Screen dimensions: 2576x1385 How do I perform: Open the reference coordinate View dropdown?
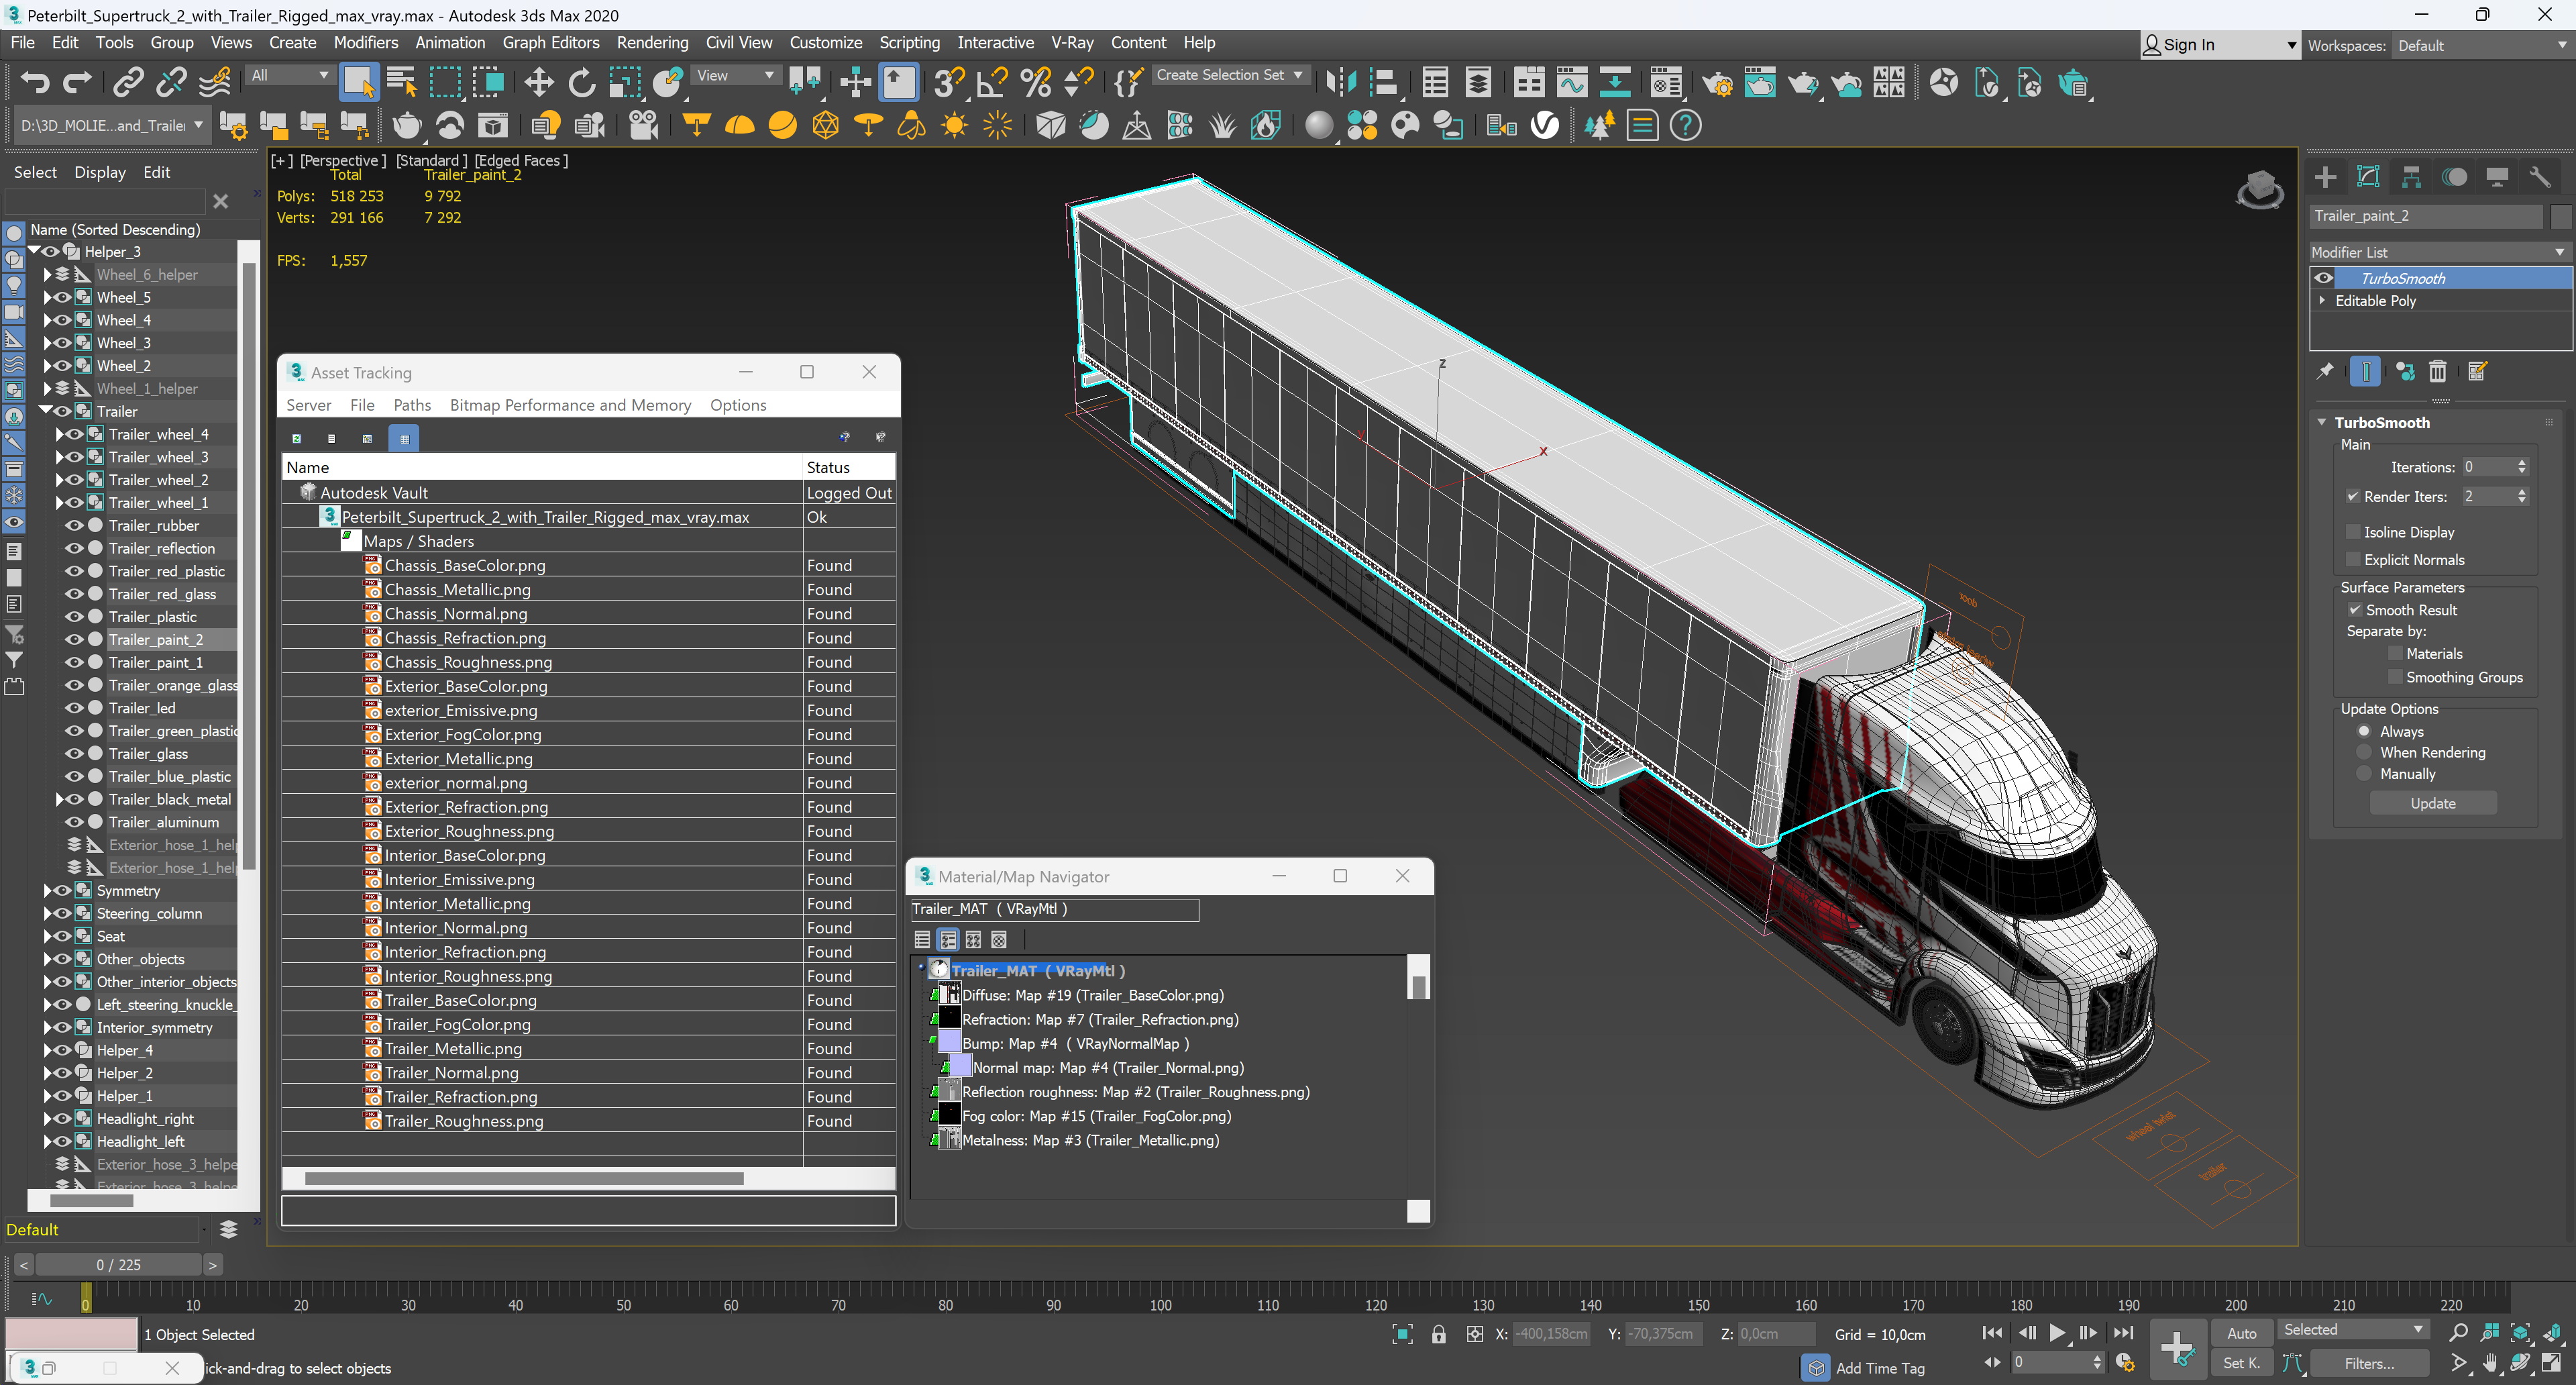point(735,76)
